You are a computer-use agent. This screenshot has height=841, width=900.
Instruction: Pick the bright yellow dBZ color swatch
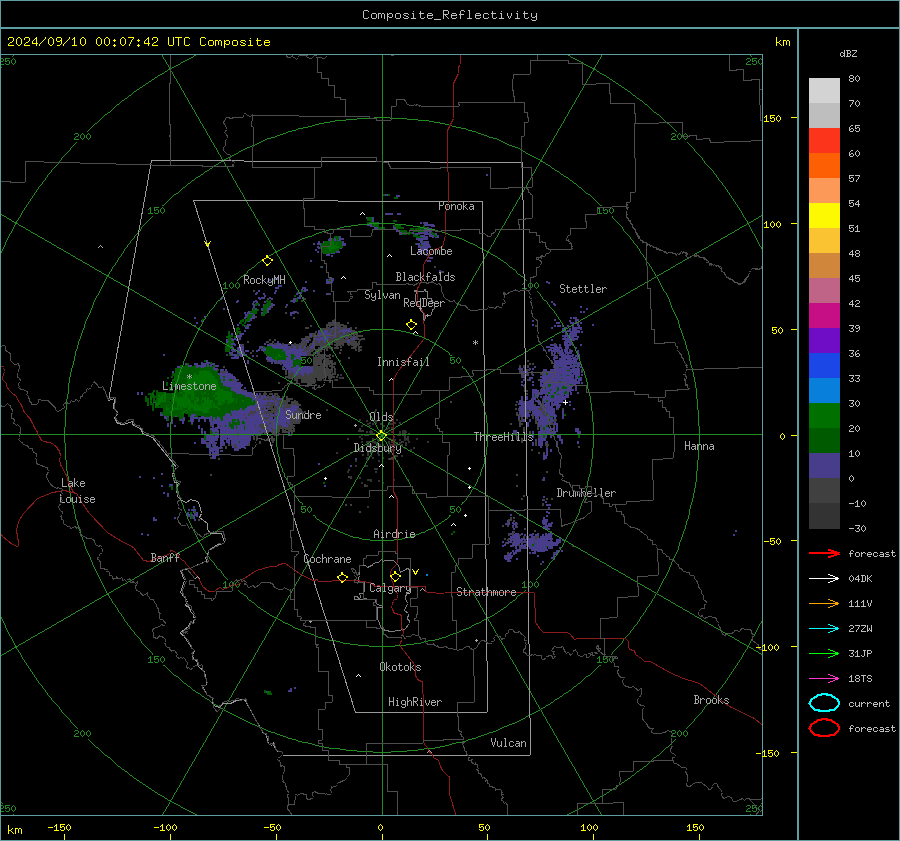pyautogui.click(x=824, y=216)
